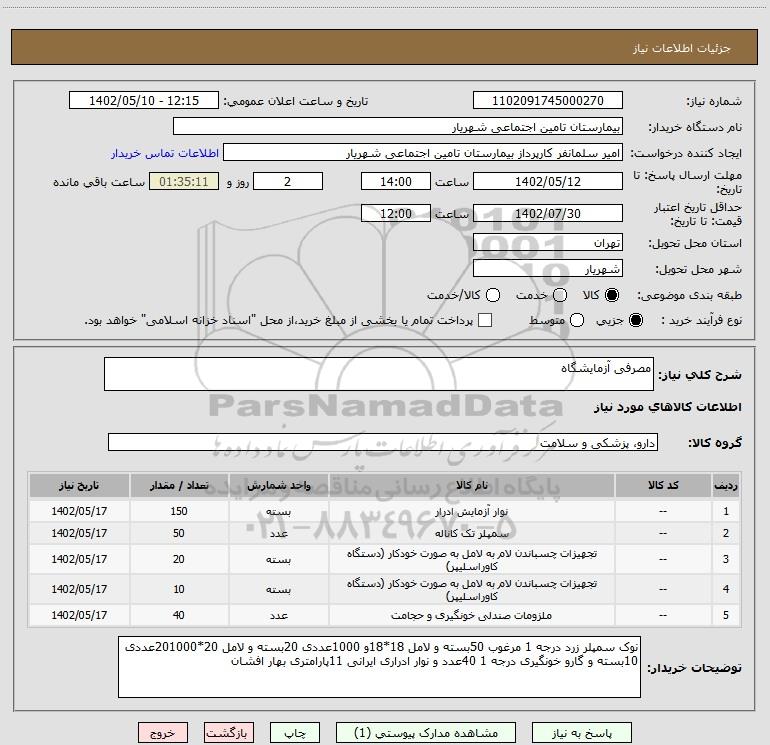Image resolution: width=770 pixels, height=745 pixels.
Task: Click unit بسته in row 1
Action: coord(278,512)
